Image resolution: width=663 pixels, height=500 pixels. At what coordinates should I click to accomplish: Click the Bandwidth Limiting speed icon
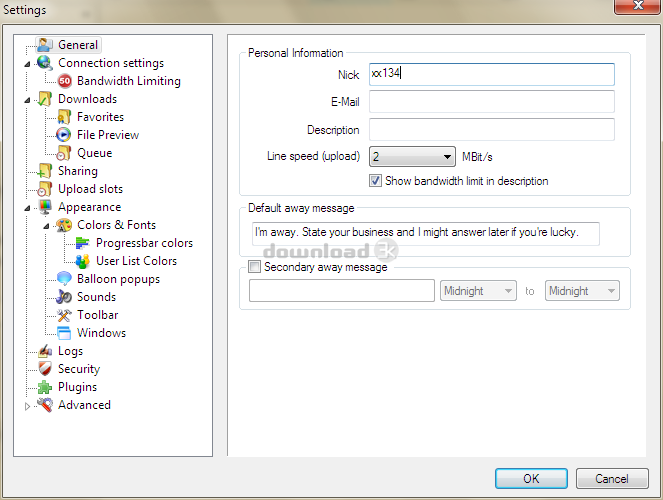point(64,81)
